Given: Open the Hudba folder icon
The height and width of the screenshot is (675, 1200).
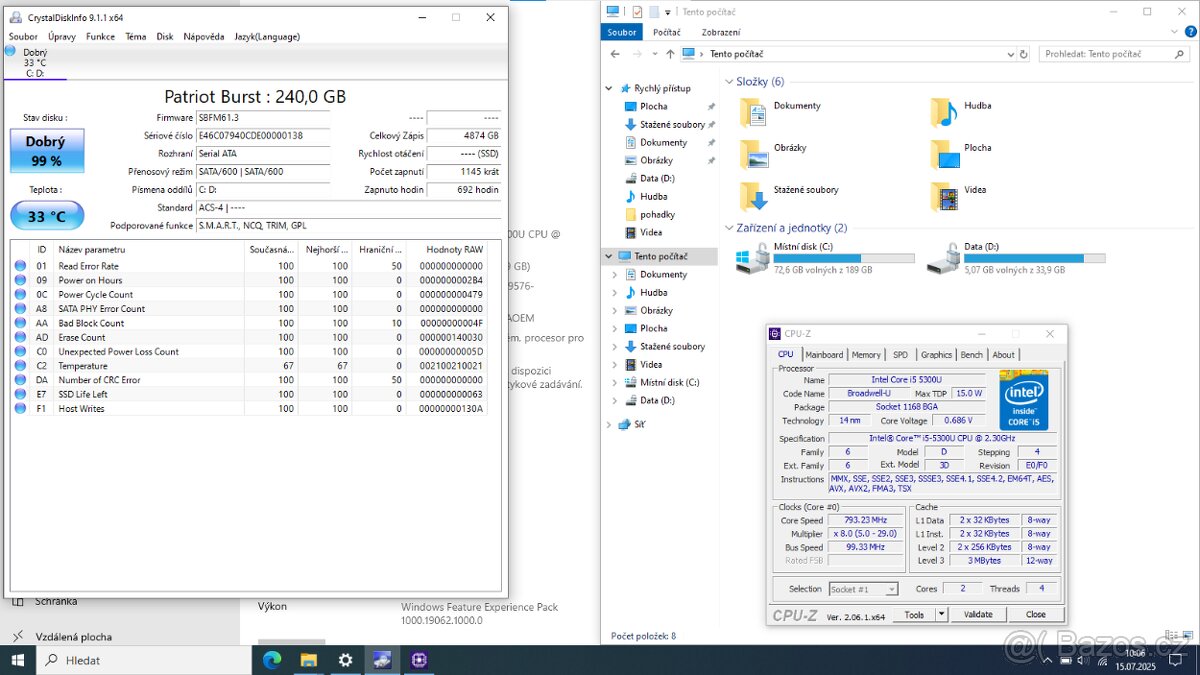Looking at the screenshot, I should pyautogui.click(x=941, y=110).
